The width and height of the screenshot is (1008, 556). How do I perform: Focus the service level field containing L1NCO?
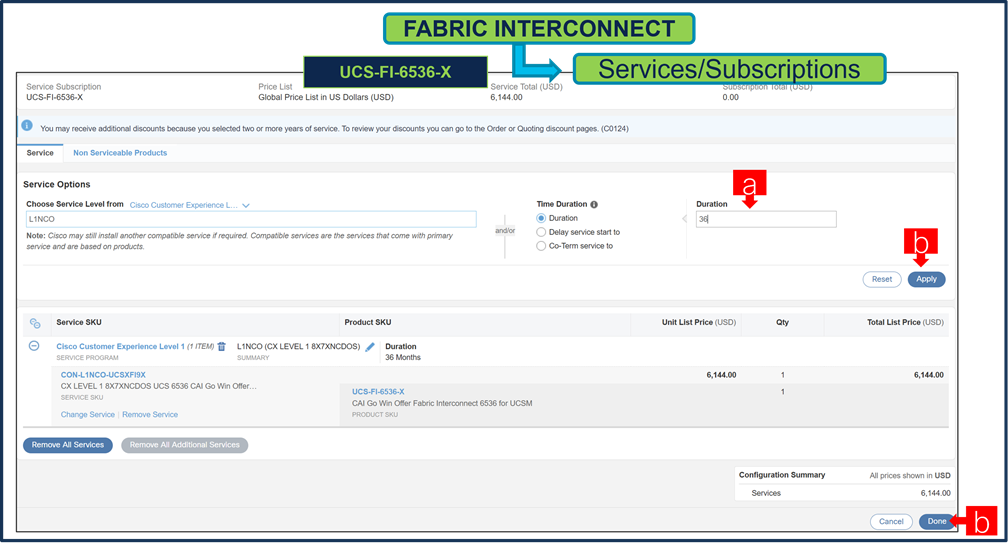[251, 219]
